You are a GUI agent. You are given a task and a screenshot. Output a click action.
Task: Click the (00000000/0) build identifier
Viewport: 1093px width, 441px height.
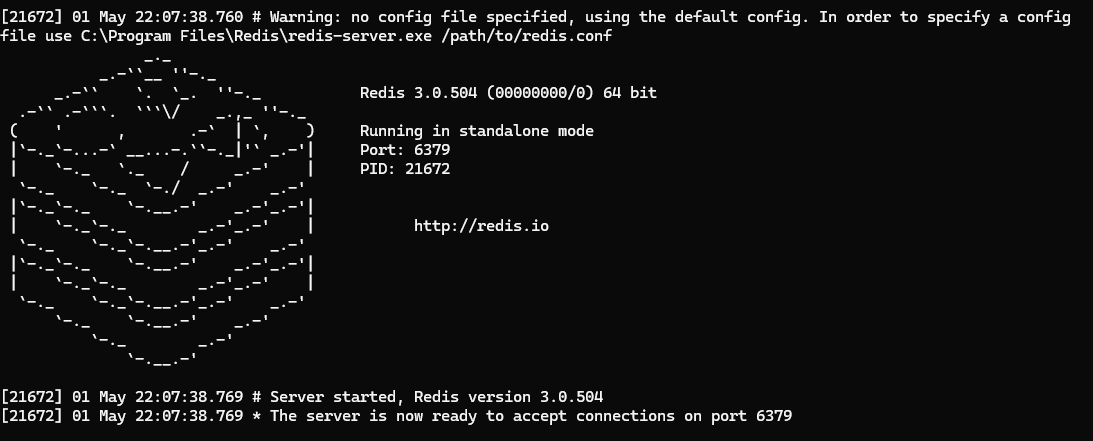[540, 93]
